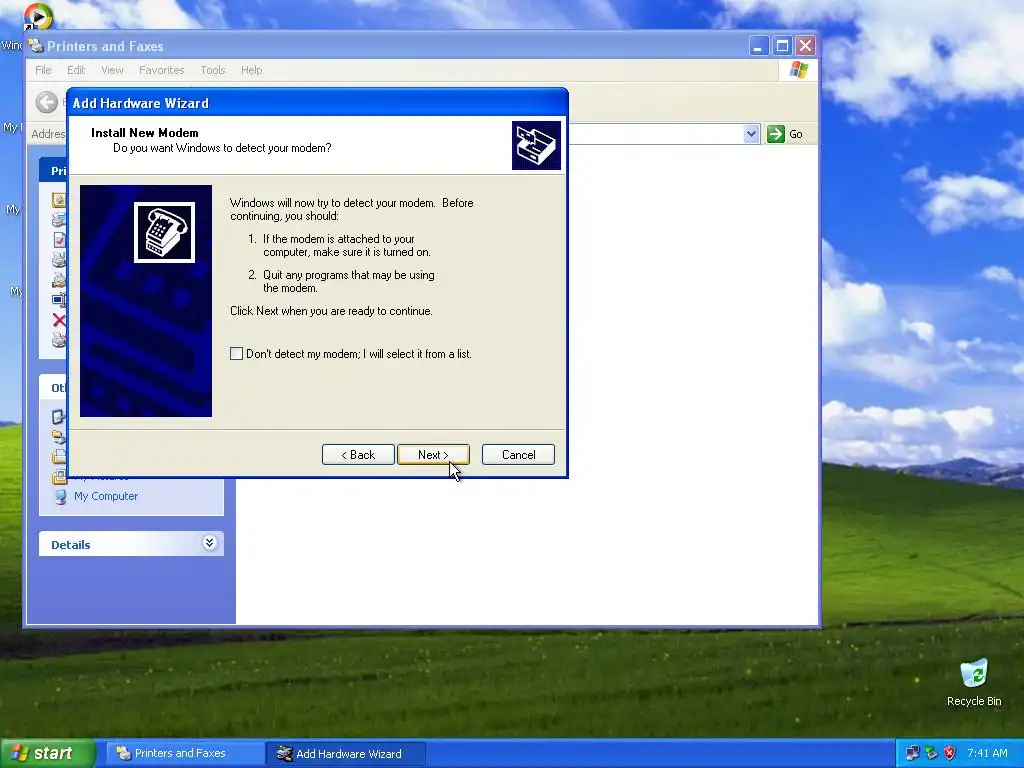This screenshot has width=1024, height=768.
Task: Select the Recycle Bin desktop icon
Action: (x=974, y=682)
